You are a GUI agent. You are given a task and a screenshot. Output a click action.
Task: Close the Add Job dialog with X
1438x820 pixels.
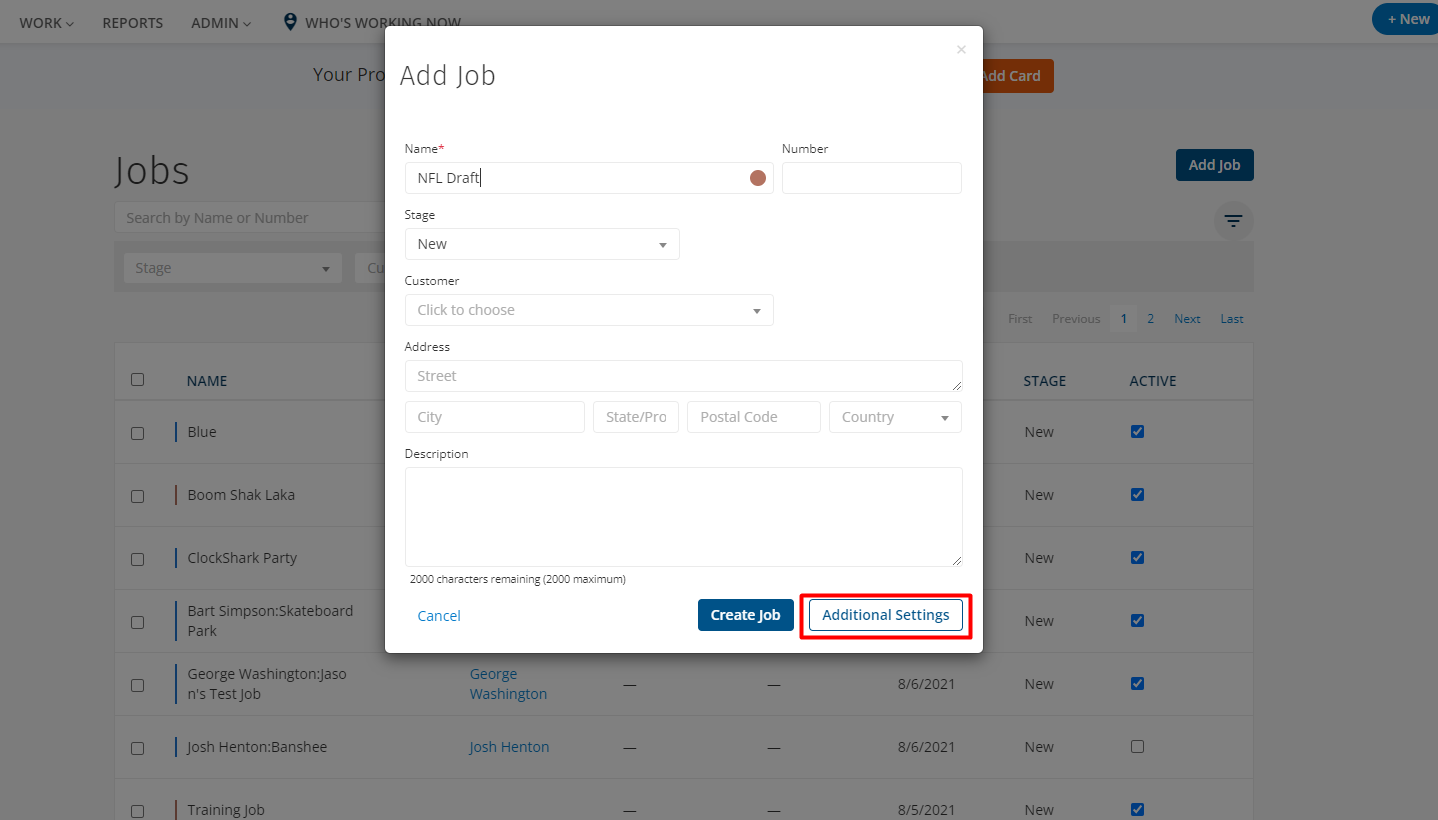point(961,49)
